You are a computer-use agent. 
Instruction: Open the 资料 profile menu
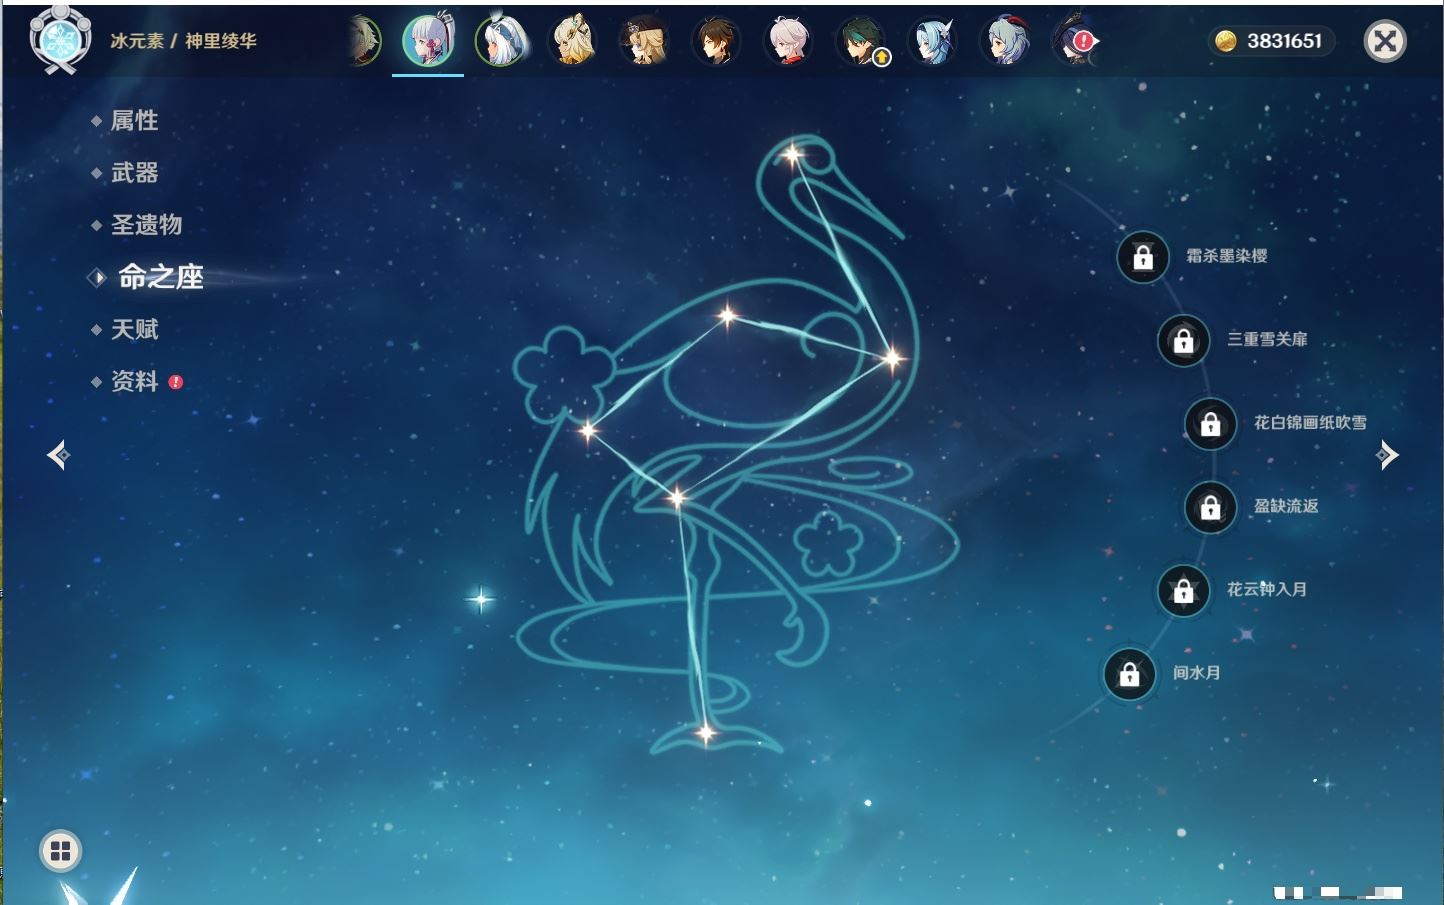tap(134, 381)
